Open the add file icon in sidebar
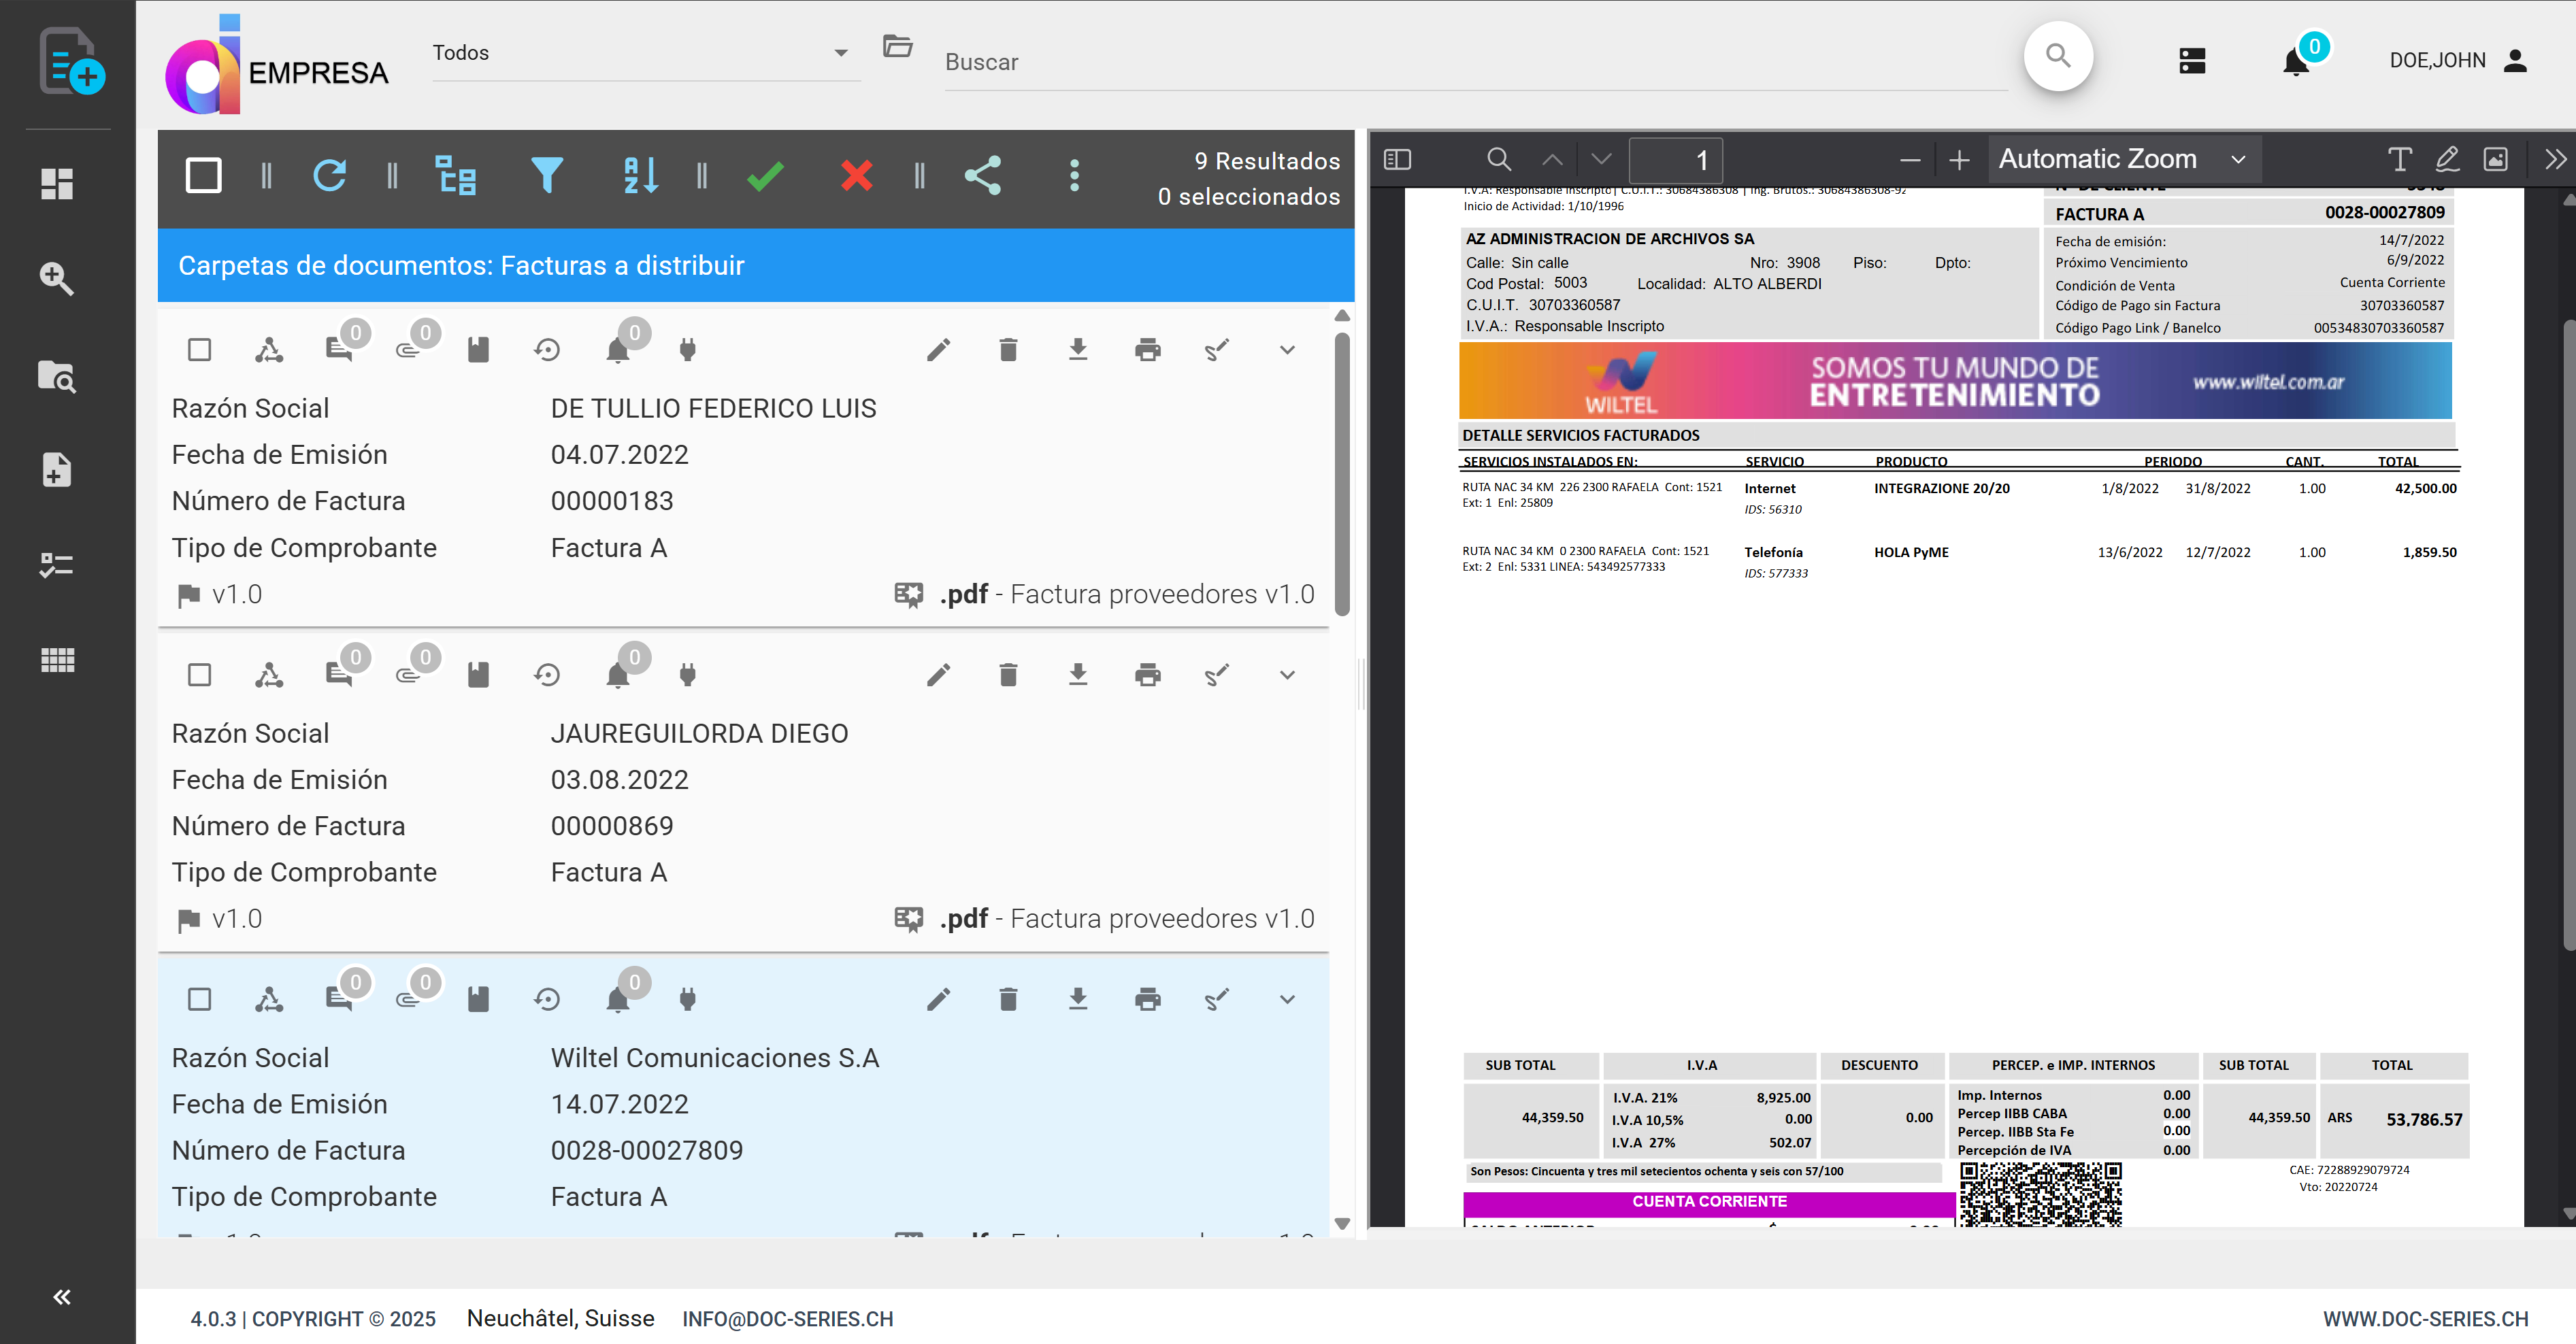Image resolution: width=2576 pixels, height=1344 pixels. (57, 470)
